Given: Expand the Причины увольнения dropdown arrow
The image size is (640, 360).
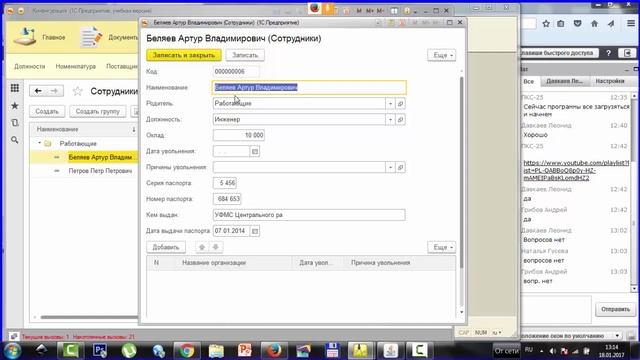Looking at the screenshot, I should click(x=390, y=167).
